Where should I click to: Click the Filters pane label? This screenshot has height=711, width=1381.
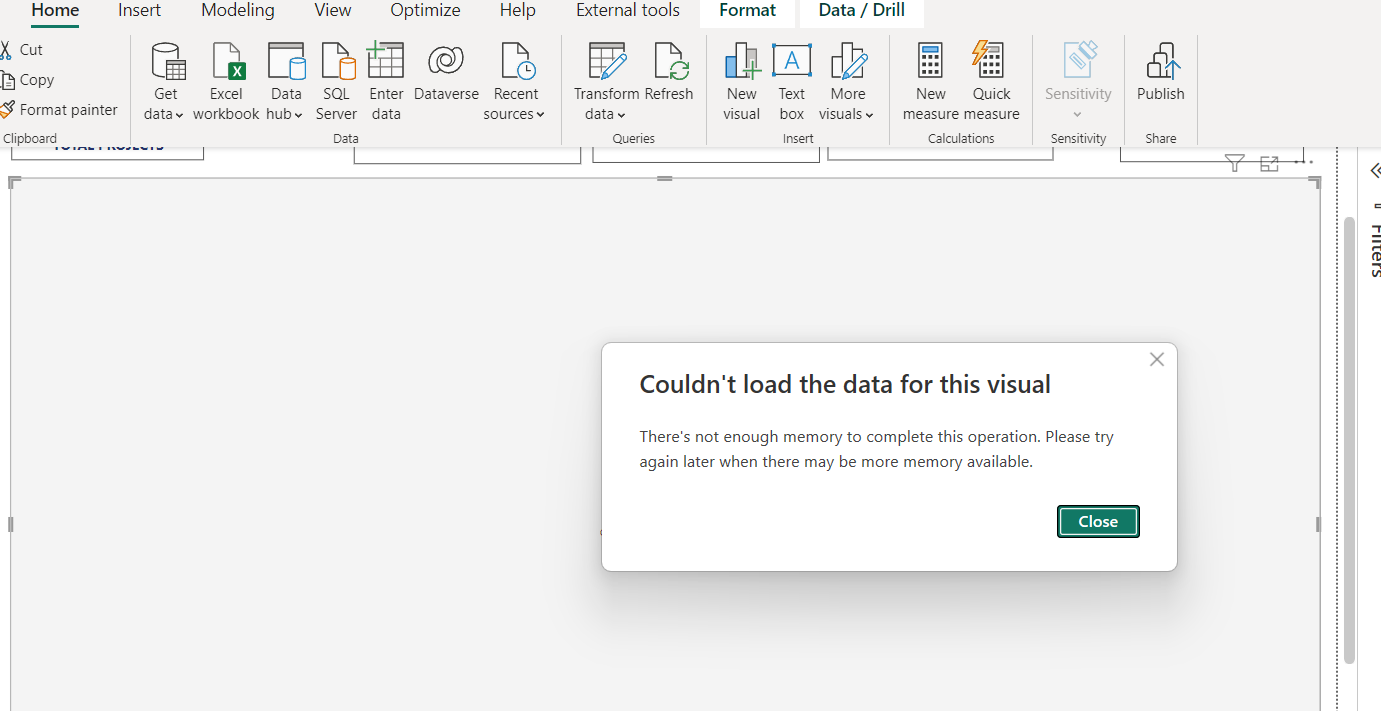click(1375, 250)
